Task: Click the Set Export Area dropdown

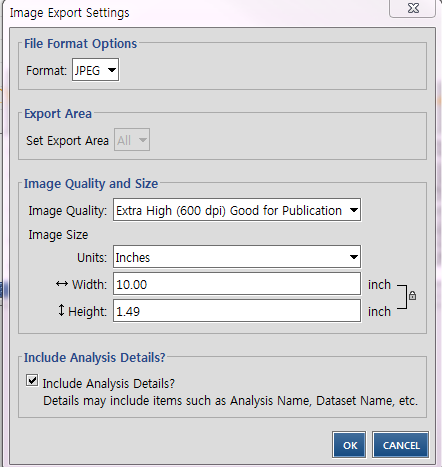Action: pyautogui.click(x=132, y=140)
